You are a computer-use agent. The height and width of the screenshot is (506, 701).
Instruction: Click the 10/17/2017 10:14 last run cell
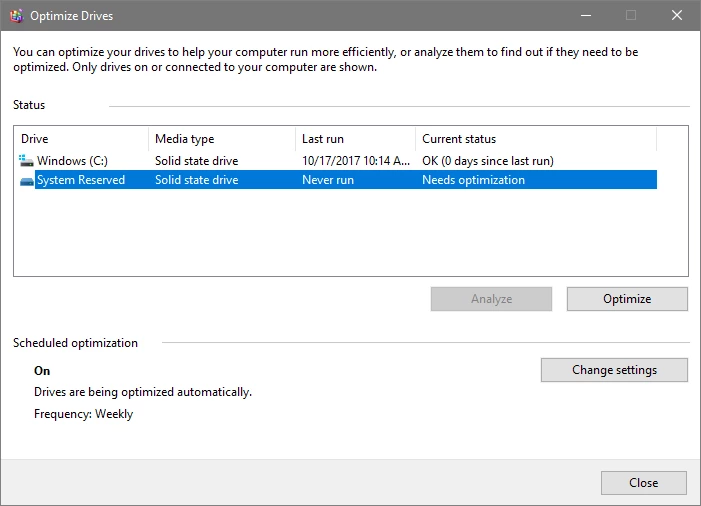point(356,160)
